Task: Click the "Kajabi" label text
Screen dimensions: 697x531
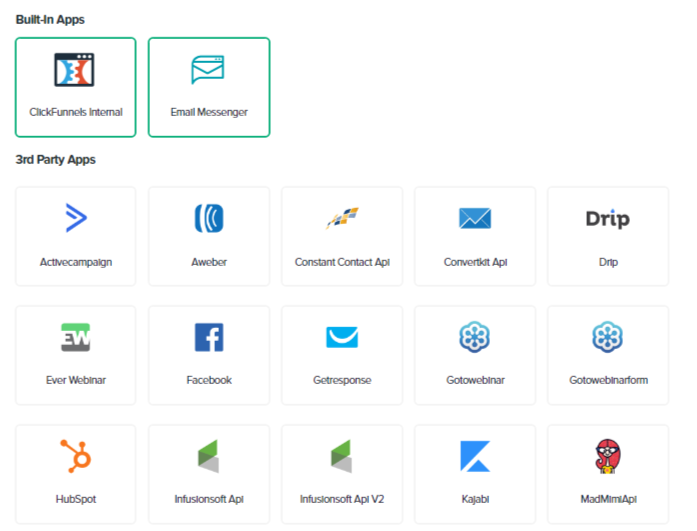Action: coord(475,499)
